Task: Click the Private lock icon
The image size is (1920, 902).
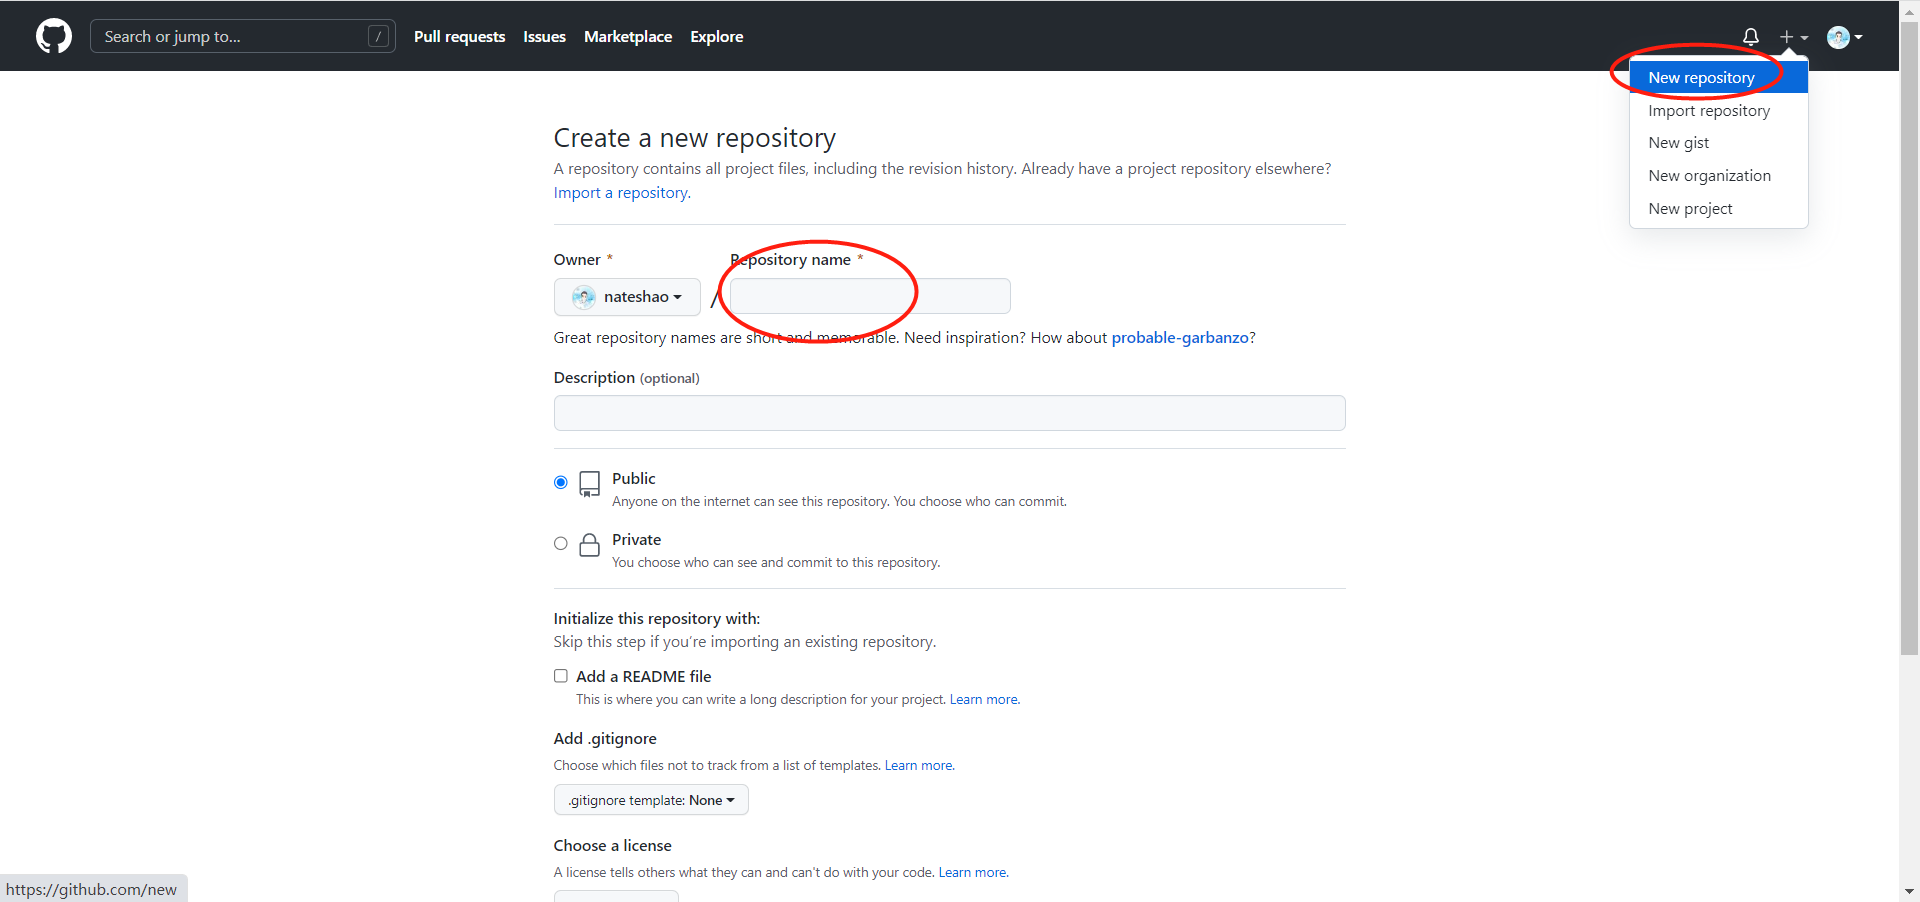Action: (590, 545)
